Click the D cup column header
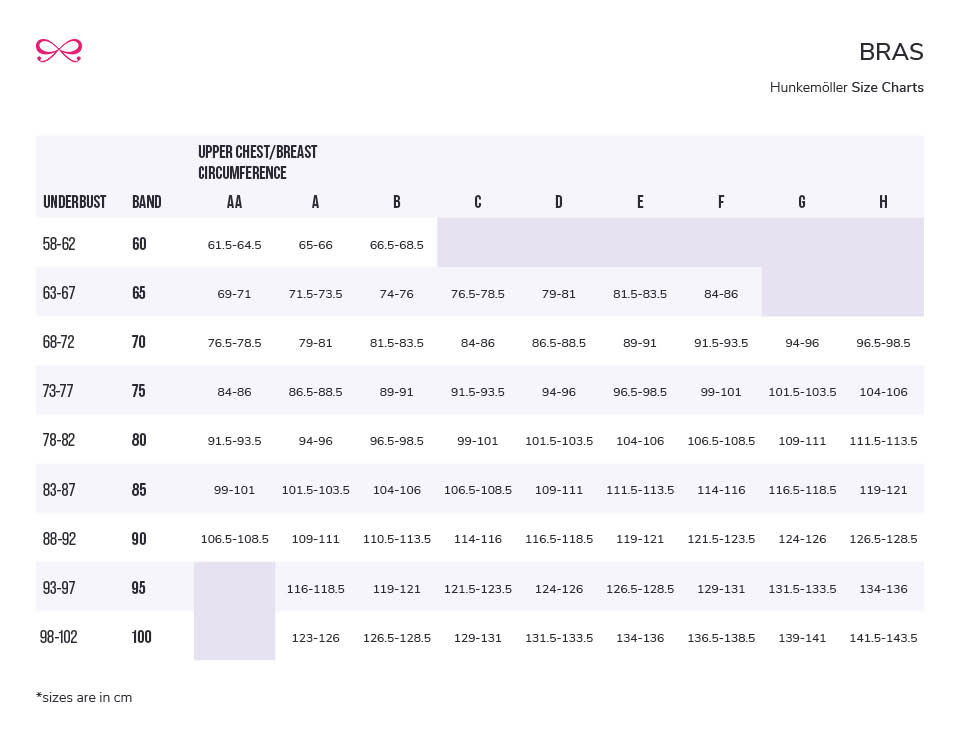 tap(558, 202)
